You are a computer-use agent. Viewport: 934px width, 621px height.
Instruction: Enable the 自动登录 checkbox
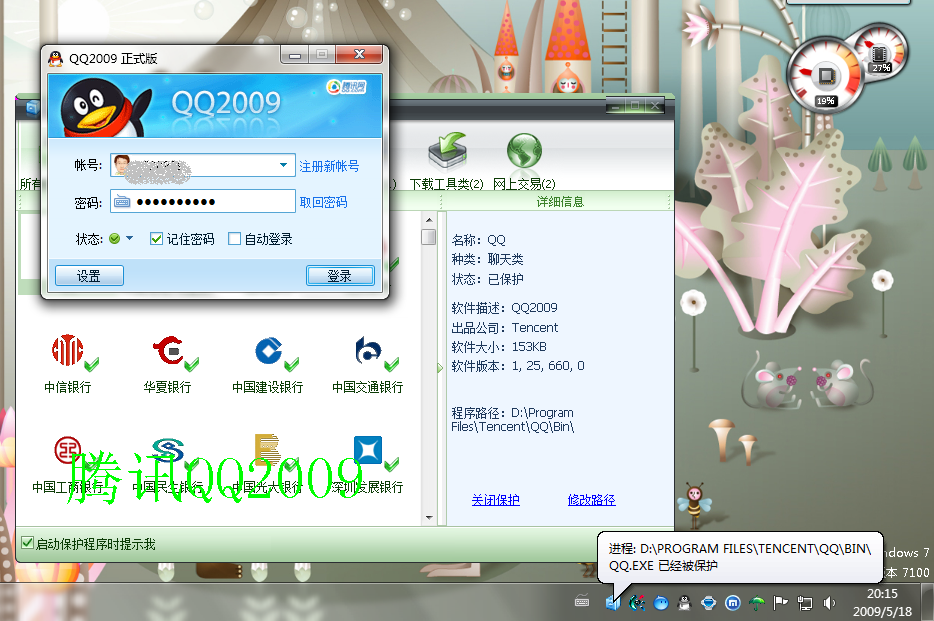(235, 239)
